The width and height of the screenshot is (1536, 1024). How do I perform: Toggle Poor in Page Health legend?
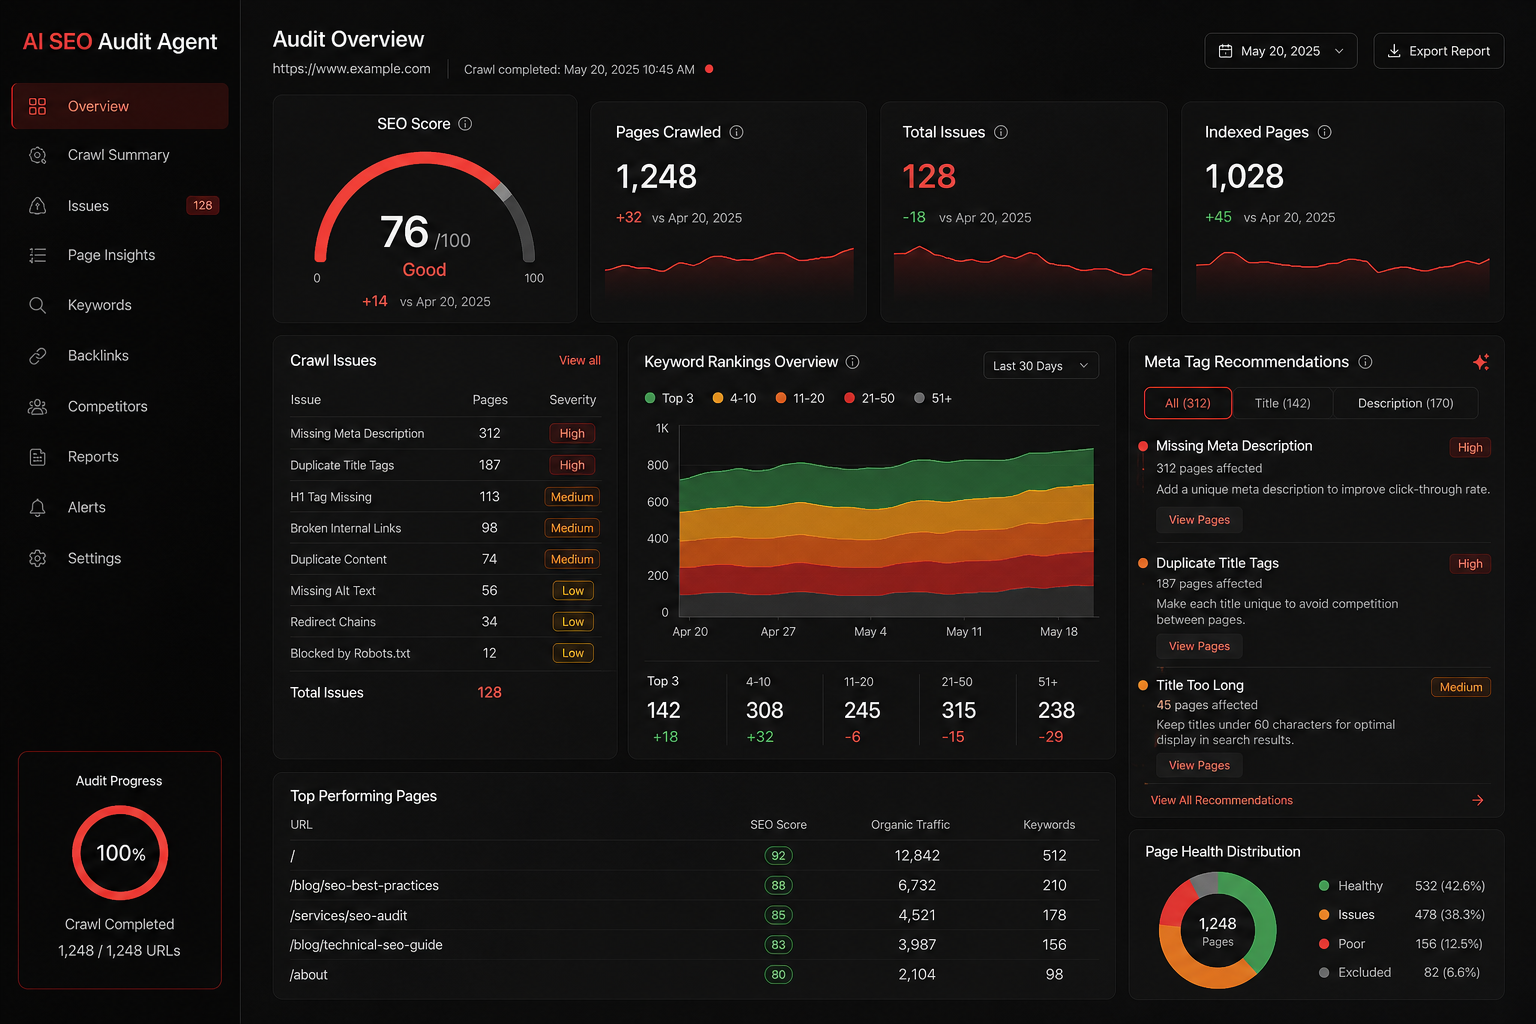pos(1342,944)
